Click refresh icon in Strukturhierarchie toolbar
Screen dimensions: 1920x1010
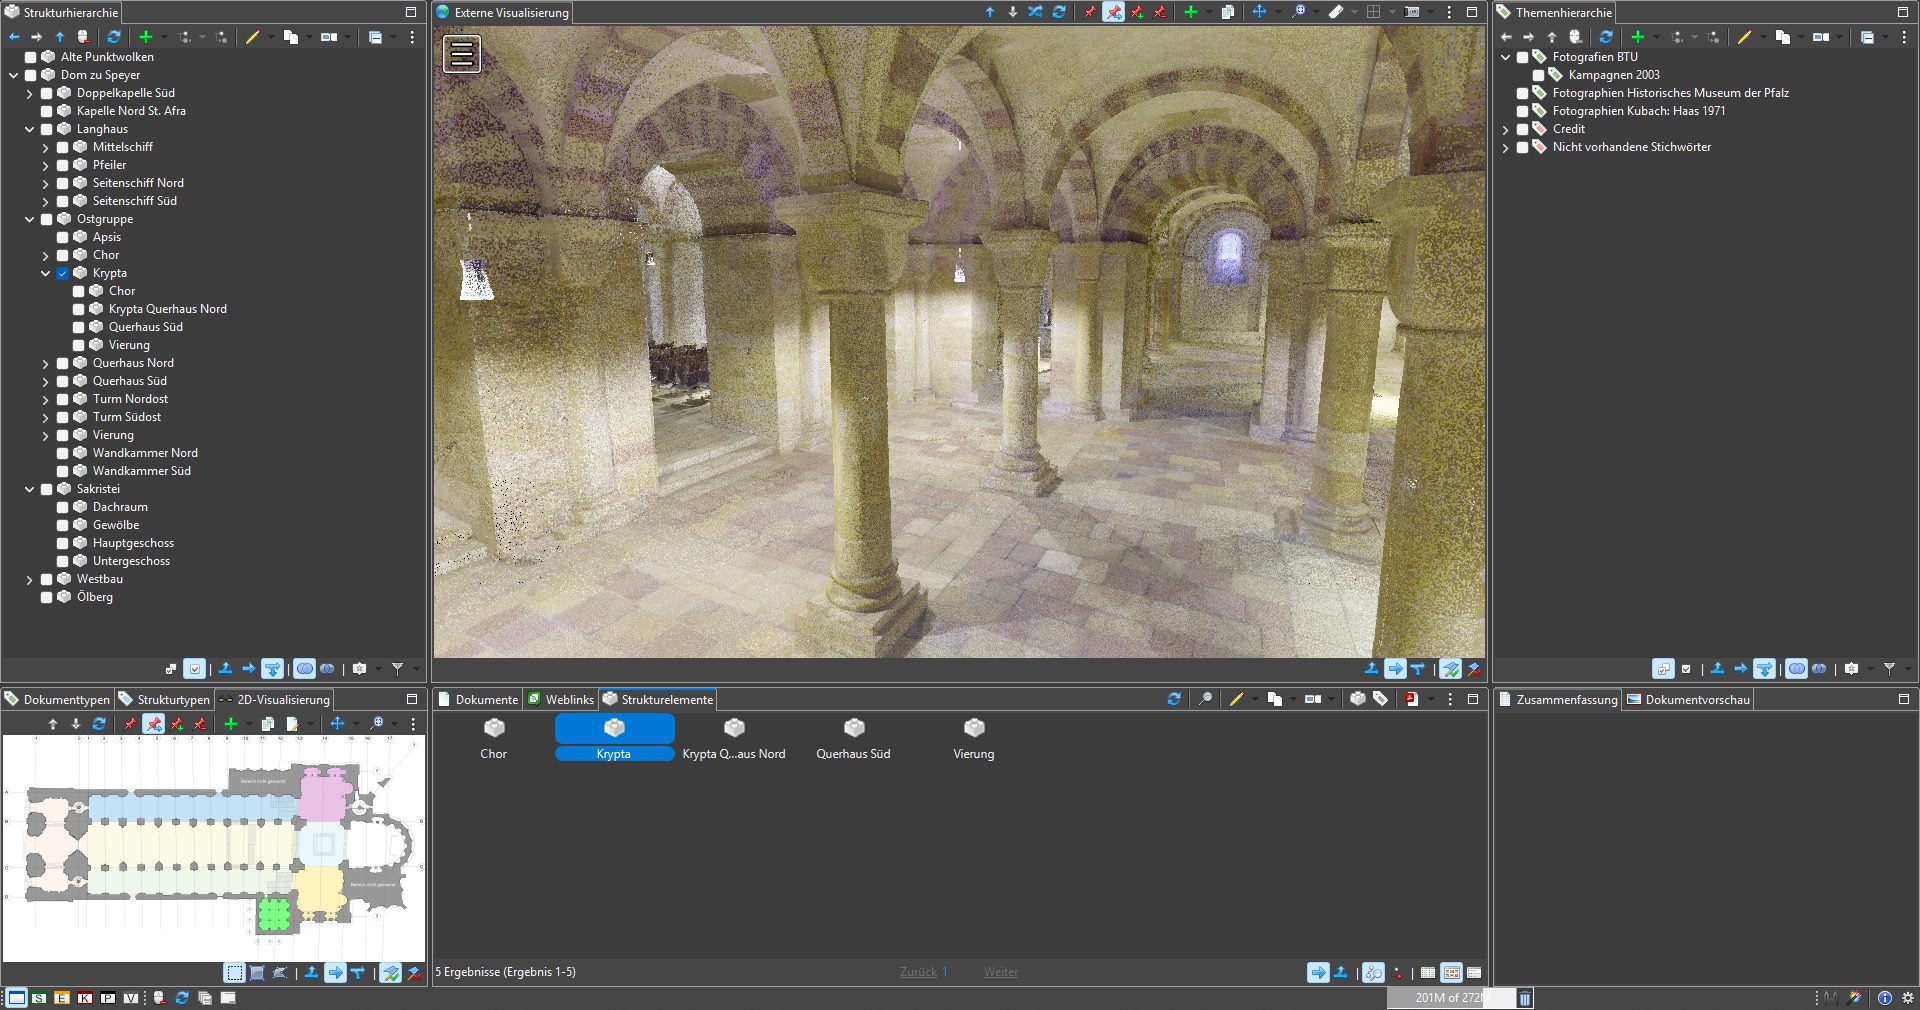114,37
